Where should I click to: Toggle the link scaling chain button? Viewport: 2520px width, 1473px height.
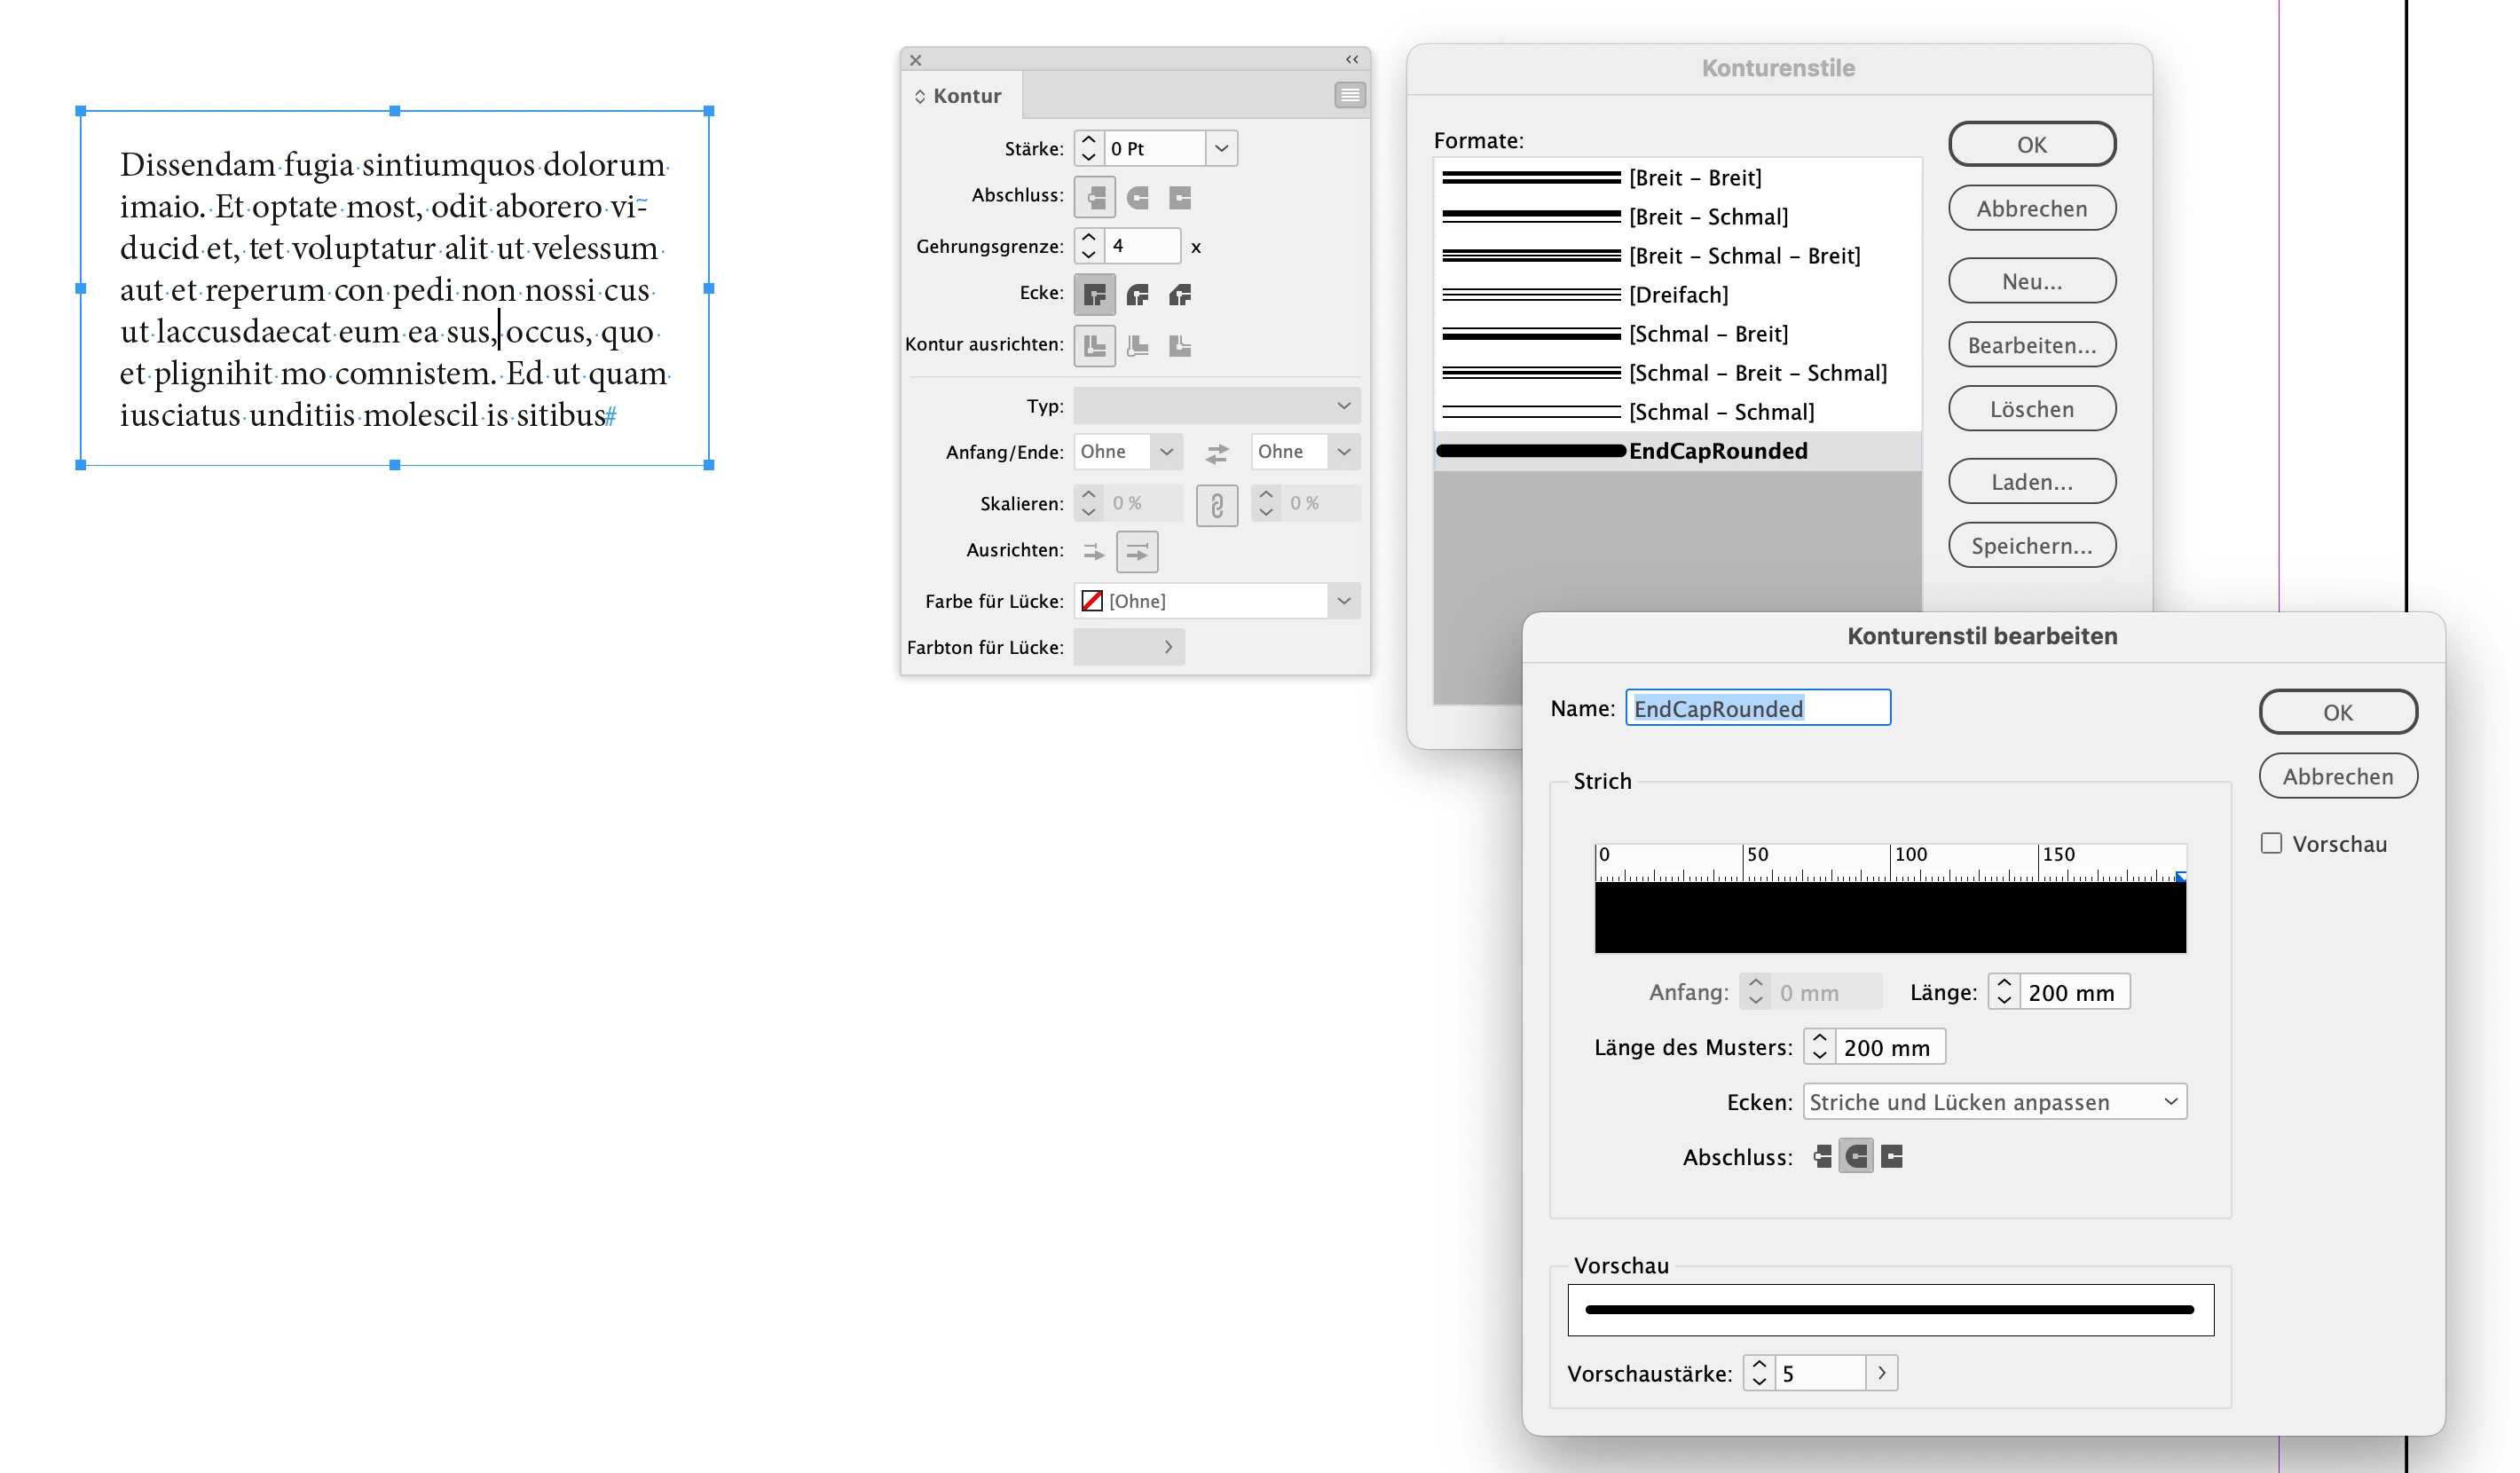coord(1216,505)
